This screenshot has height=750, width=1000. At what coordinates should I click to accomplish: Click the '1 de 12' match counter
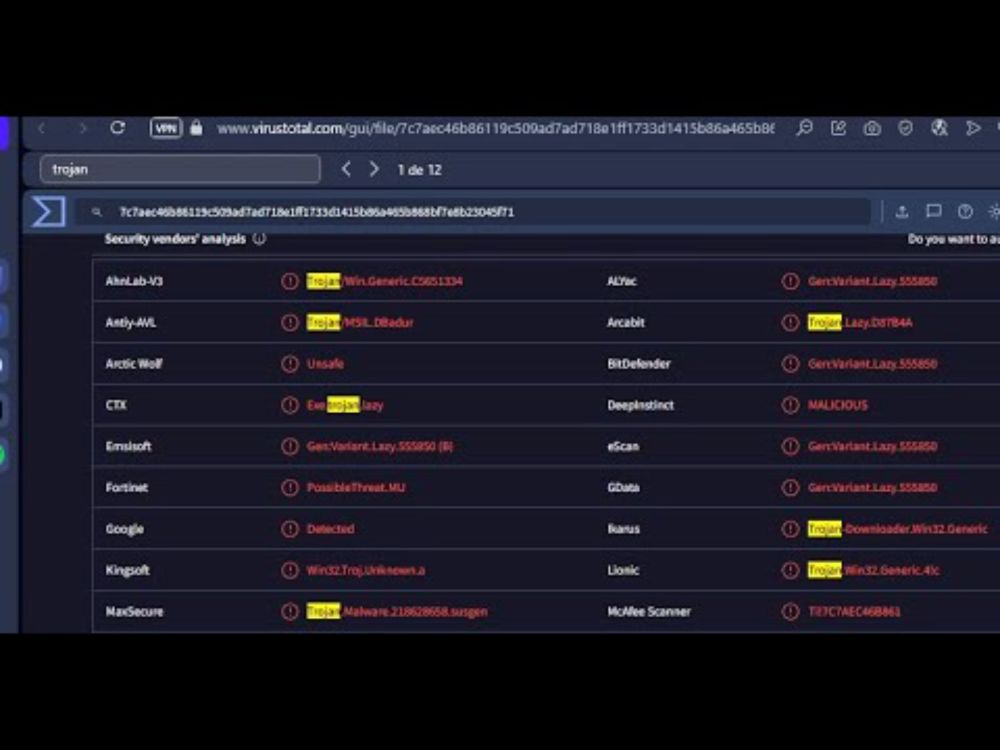(419, 170)
